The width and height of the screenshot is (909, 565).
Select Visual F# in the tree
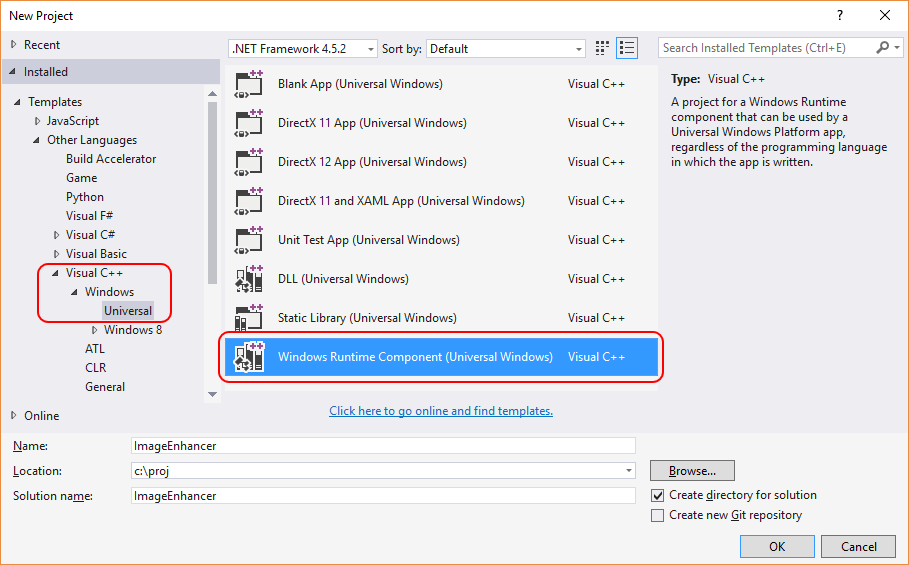coord(89,216)
